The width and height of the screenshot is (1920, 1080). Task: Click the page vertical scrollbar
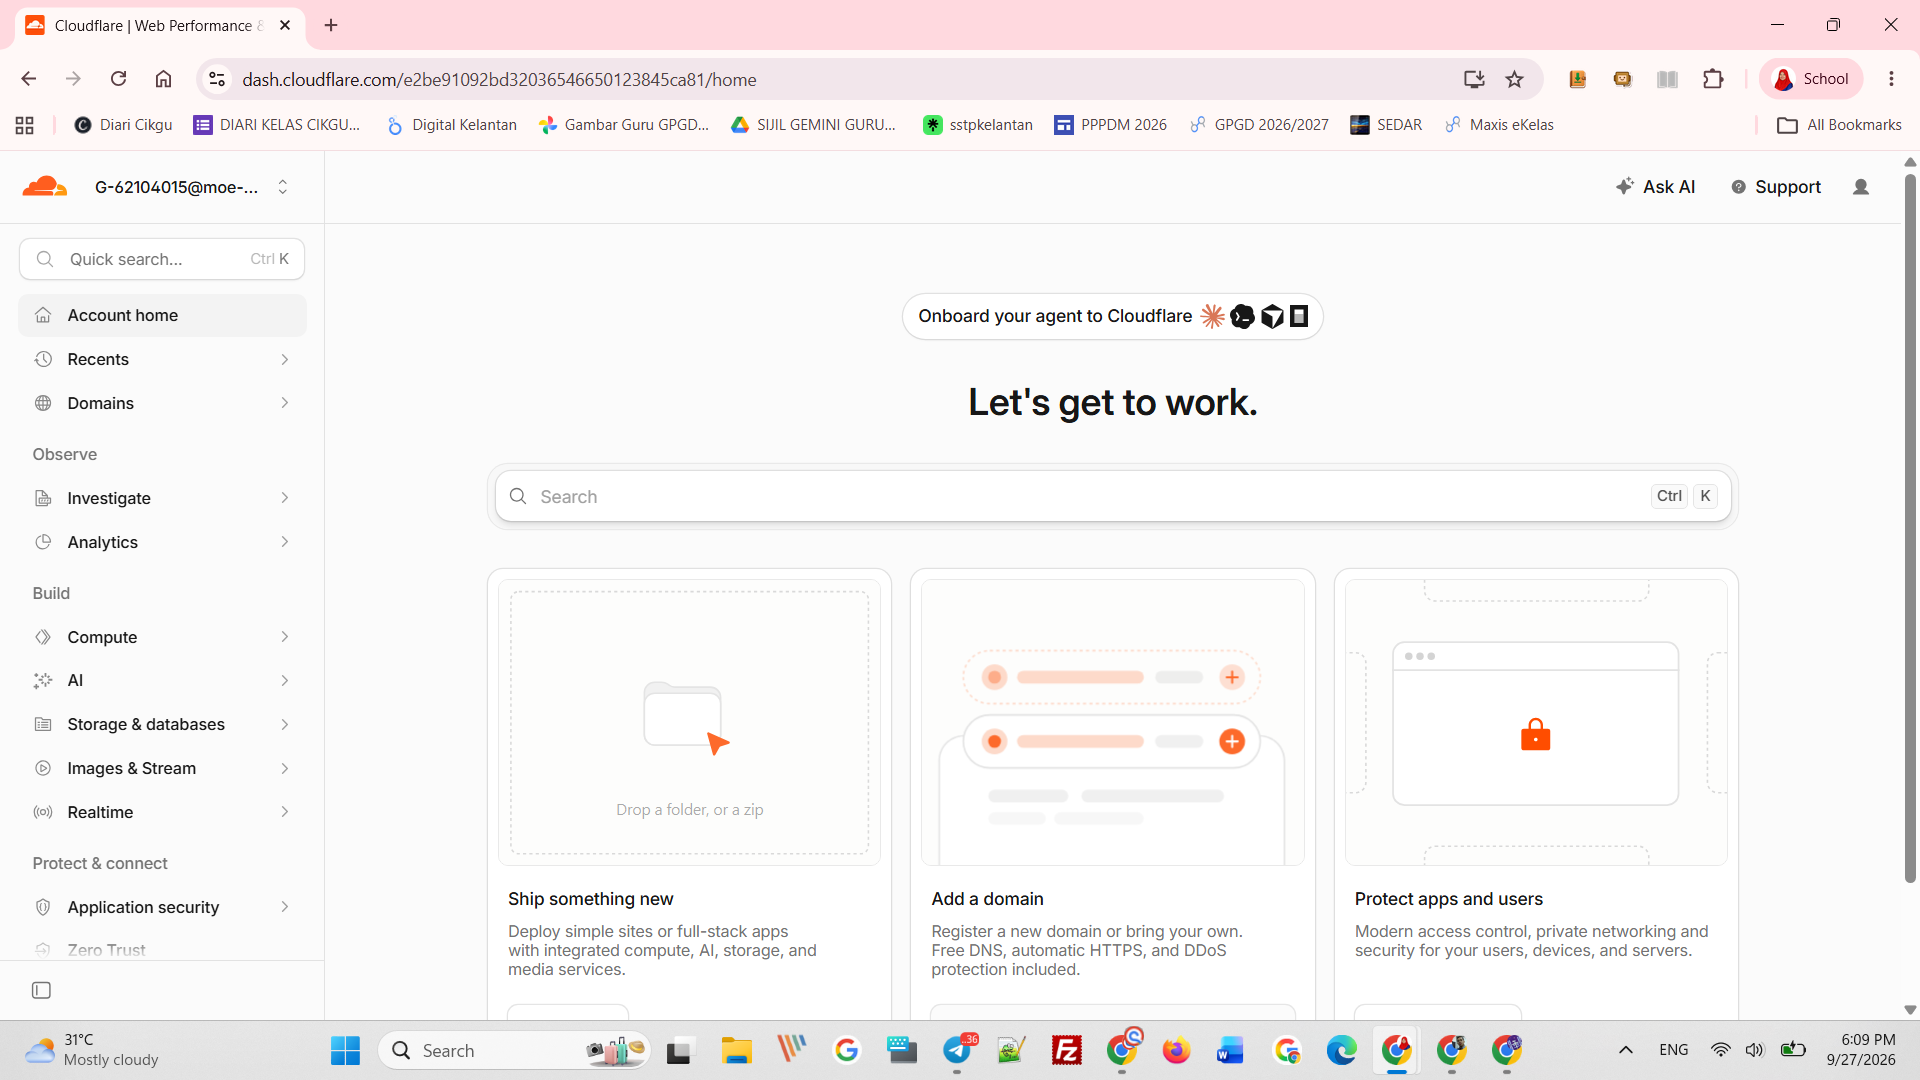click(1909, 528)
